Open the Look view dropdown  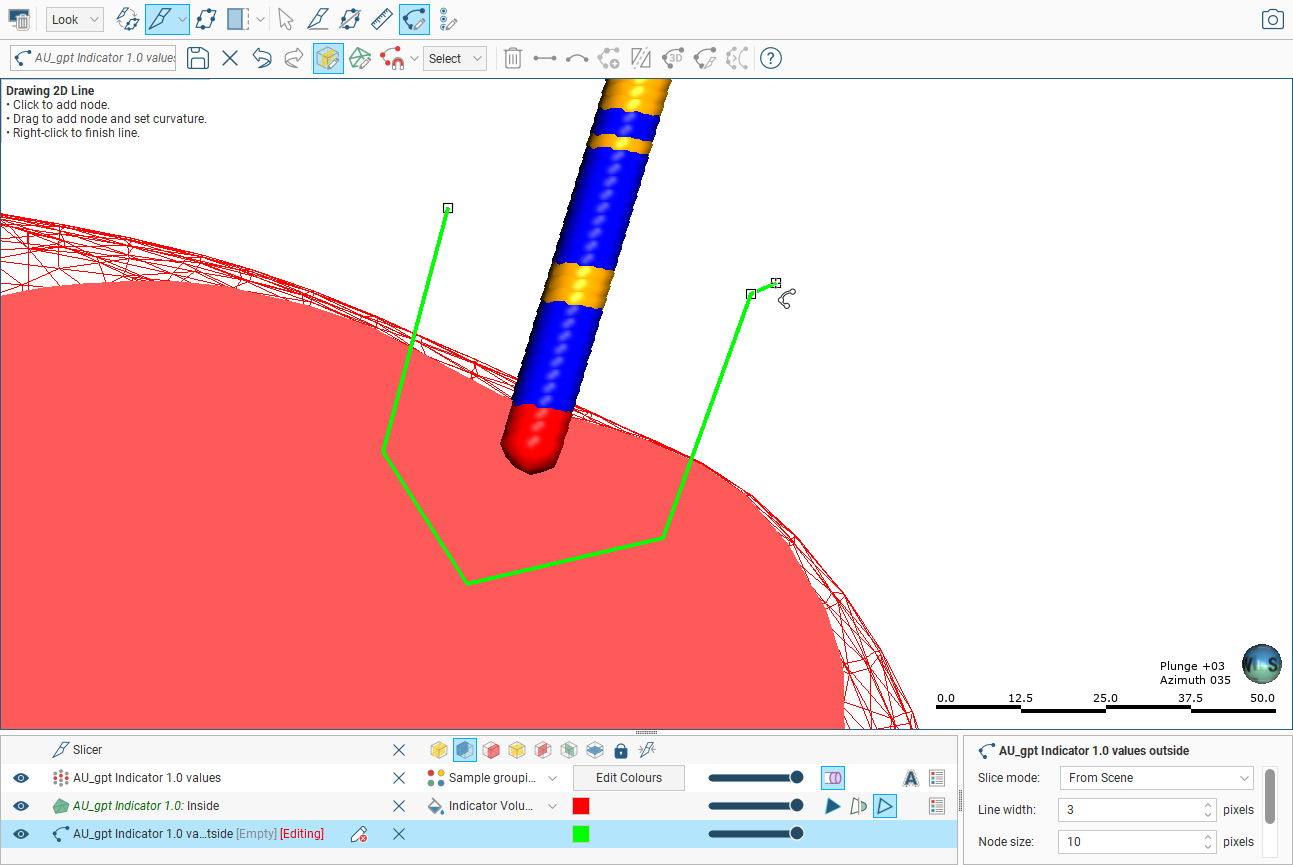(75, 19)
